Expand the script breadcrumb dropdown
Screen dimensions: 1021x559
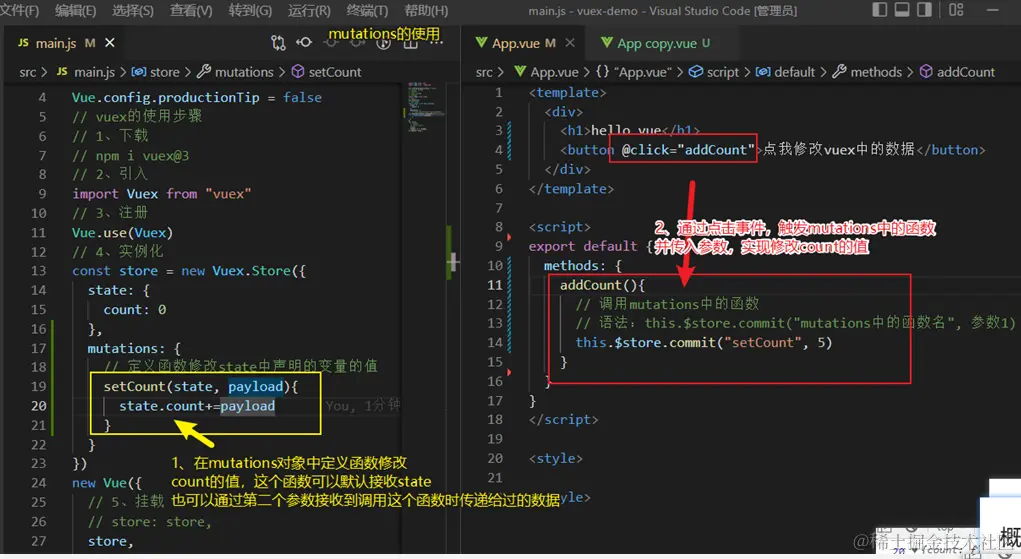[x=723, y=72]
